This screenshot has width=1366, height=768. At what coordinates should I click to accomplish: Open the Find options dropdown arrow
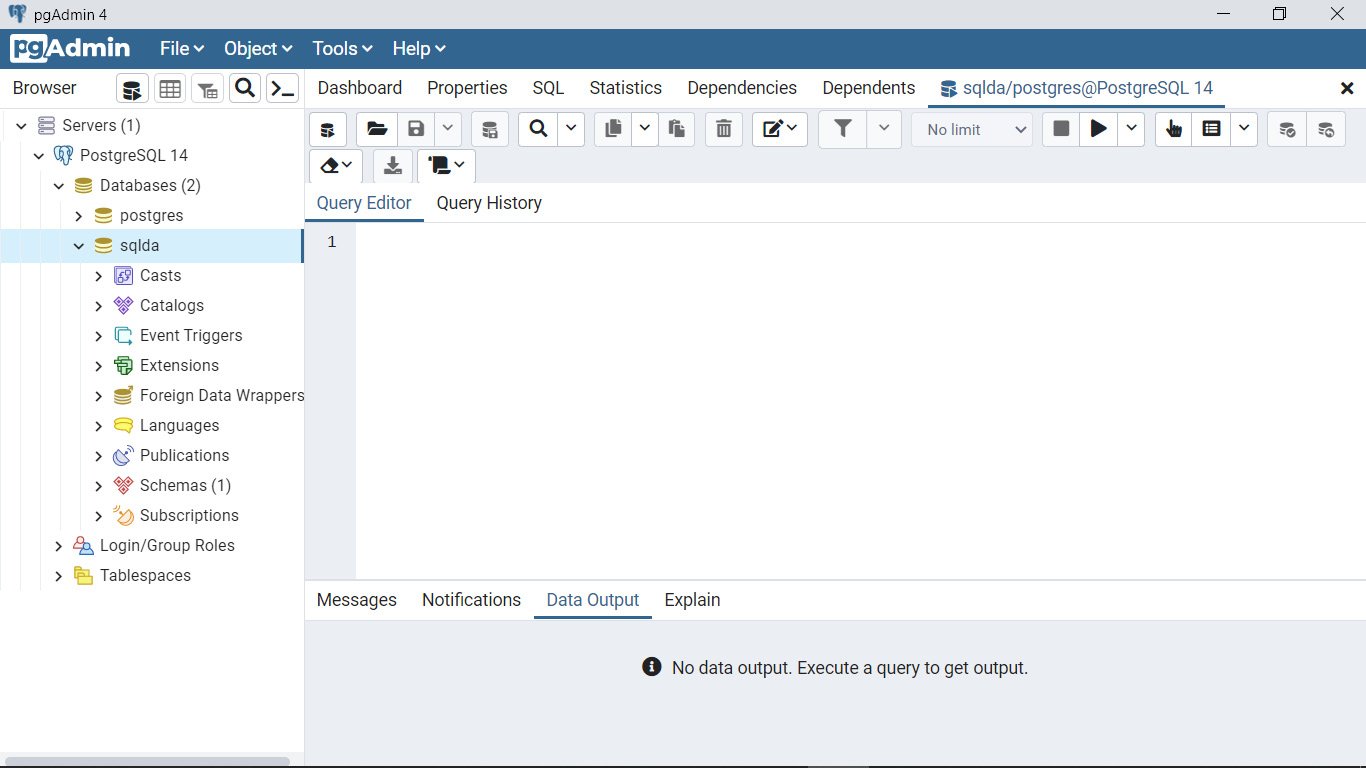point(571,130)
